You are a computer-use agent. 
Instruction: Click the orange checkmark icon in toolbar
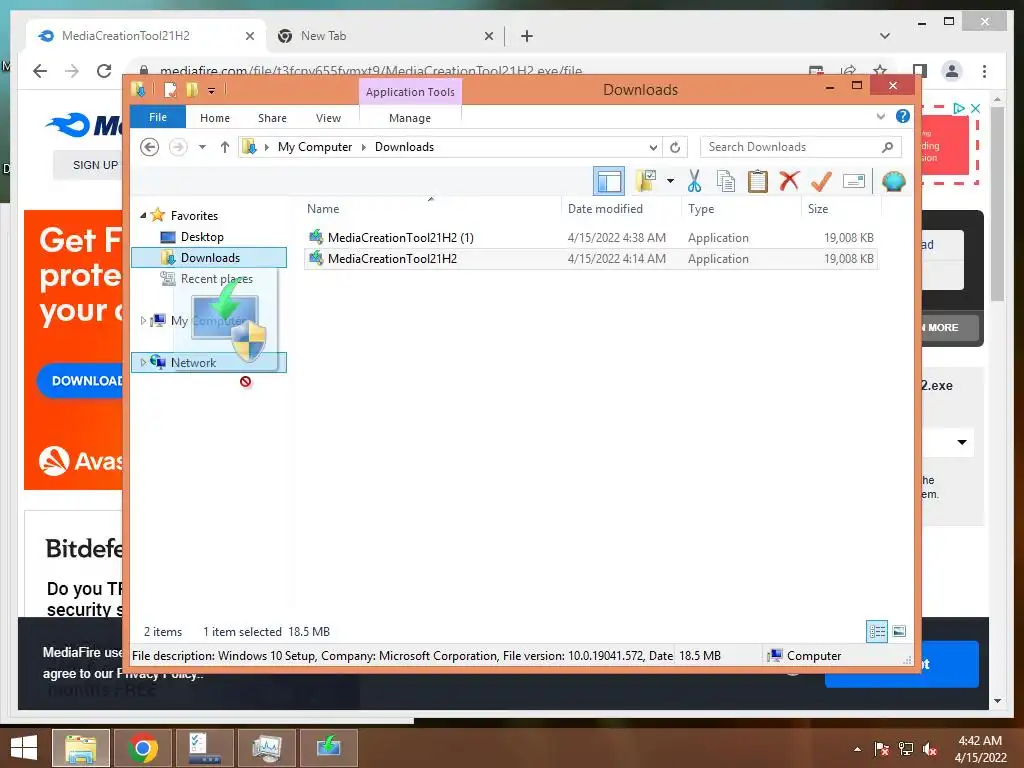(x=821, y=181)
